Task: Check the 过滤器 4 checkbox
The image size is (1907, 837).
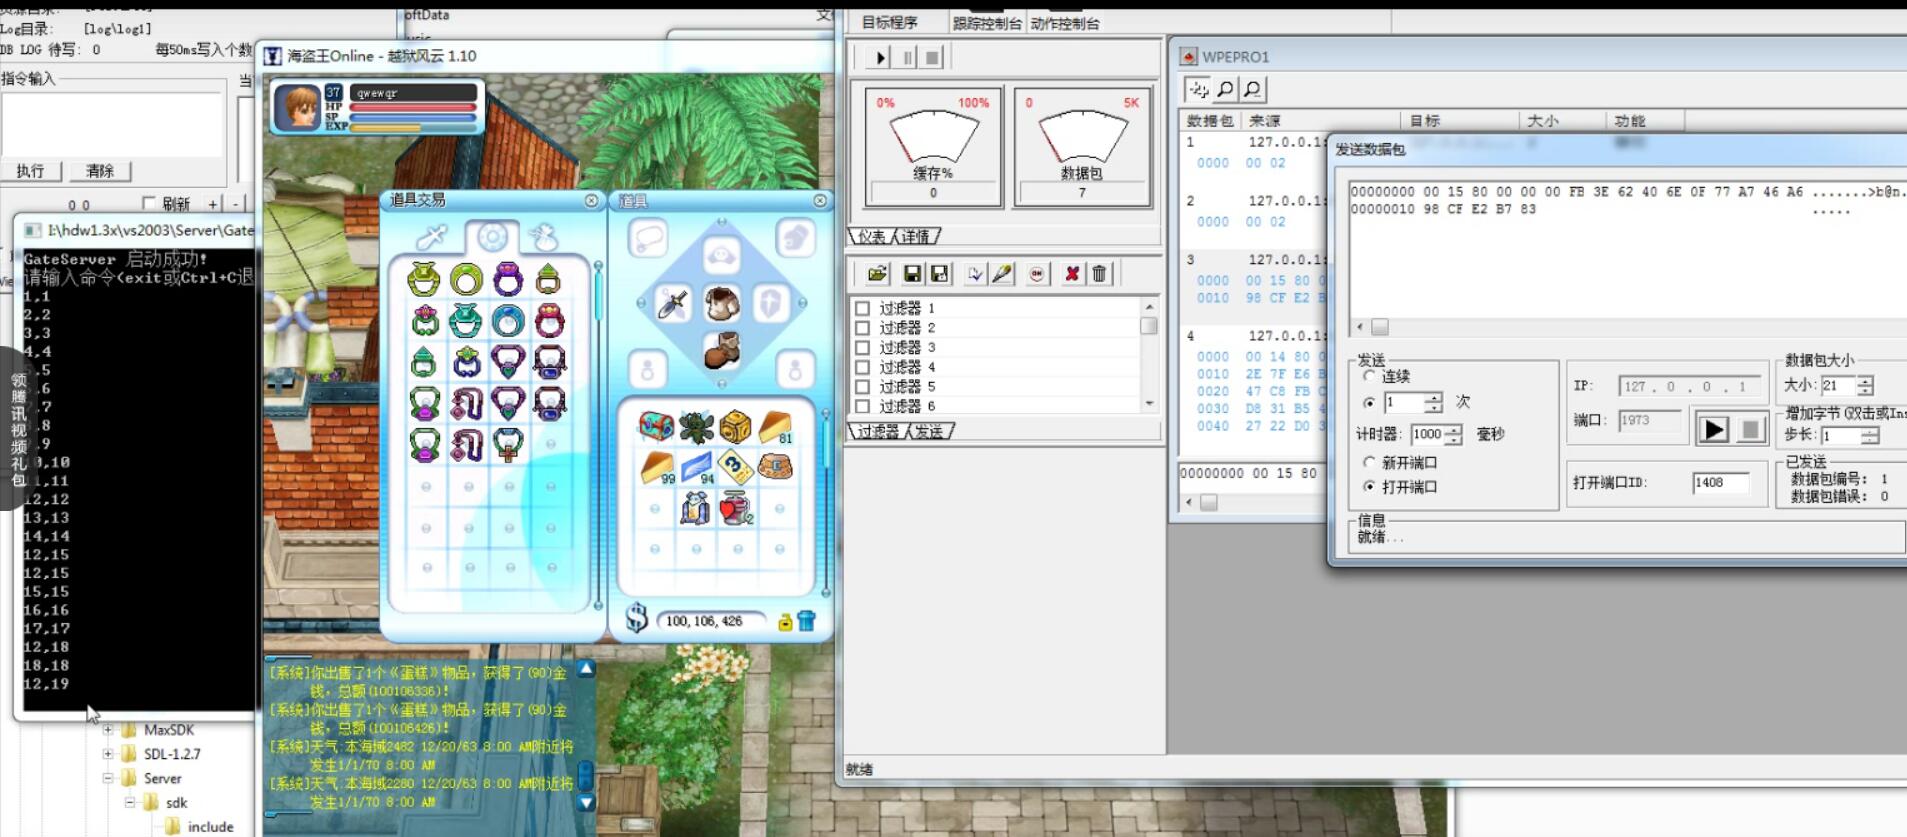Action: click(x=862, y=367)
